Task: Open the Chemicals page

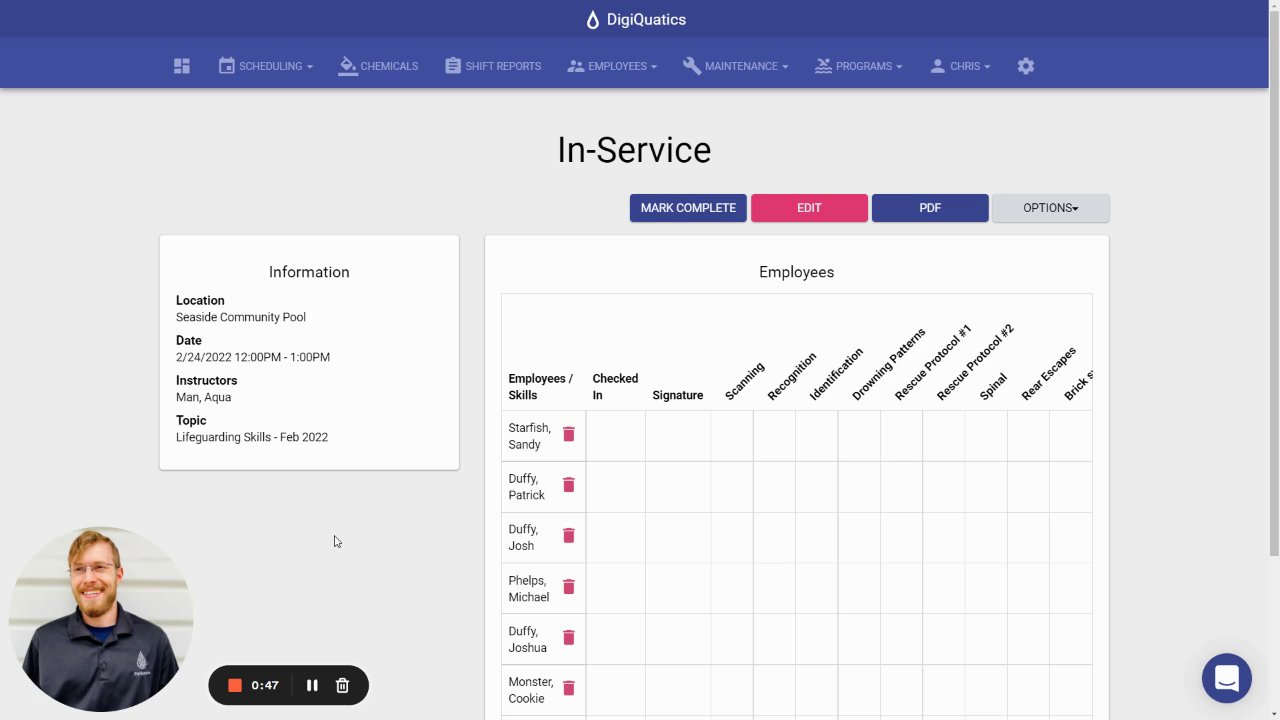Action: pyautogui.click(x=379, y=66)
